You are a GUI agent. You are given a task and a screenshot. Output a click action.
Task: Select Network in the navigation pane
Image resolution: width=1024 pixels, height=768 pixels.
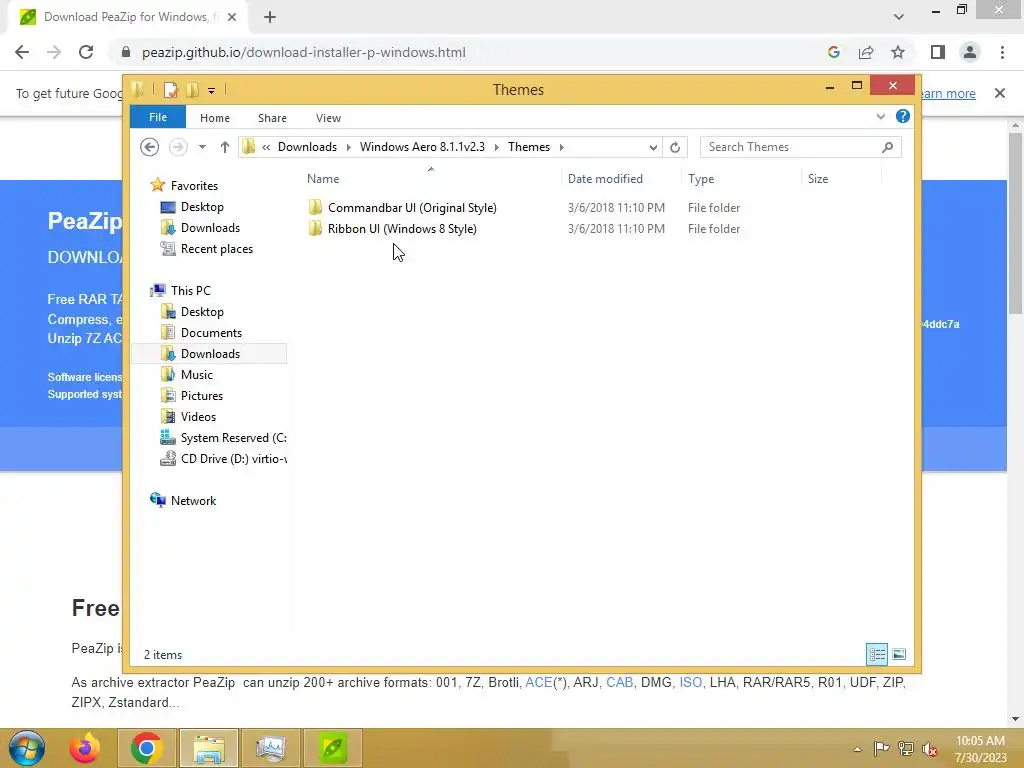pyautogui.click(x=193, y=501)
